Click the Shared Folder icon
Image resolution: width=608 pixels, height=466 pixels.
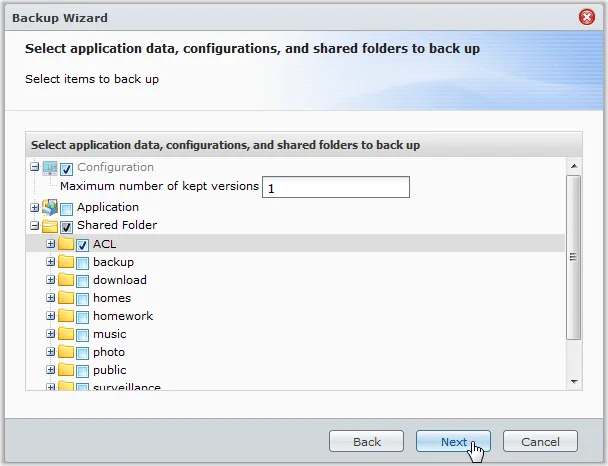click(x=49, y=226)
